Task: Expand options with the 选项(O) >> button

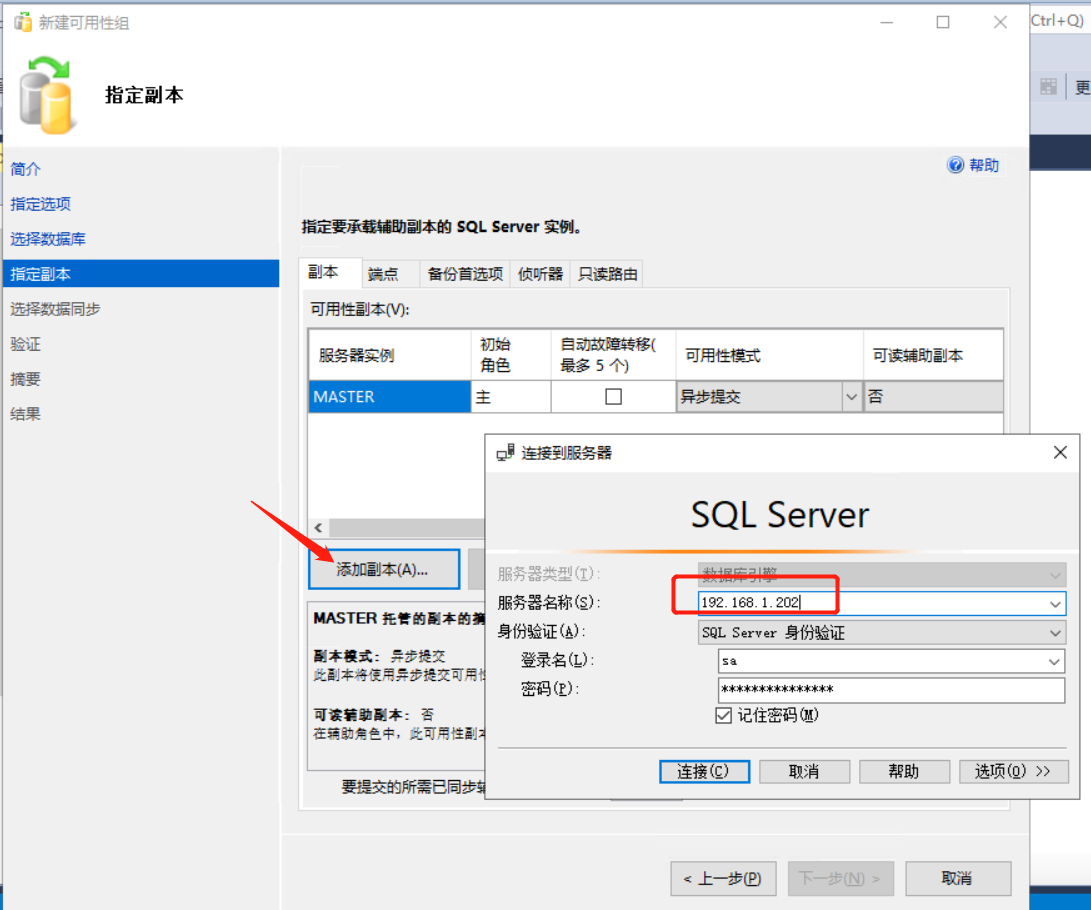Action: tap(1013, 771)
